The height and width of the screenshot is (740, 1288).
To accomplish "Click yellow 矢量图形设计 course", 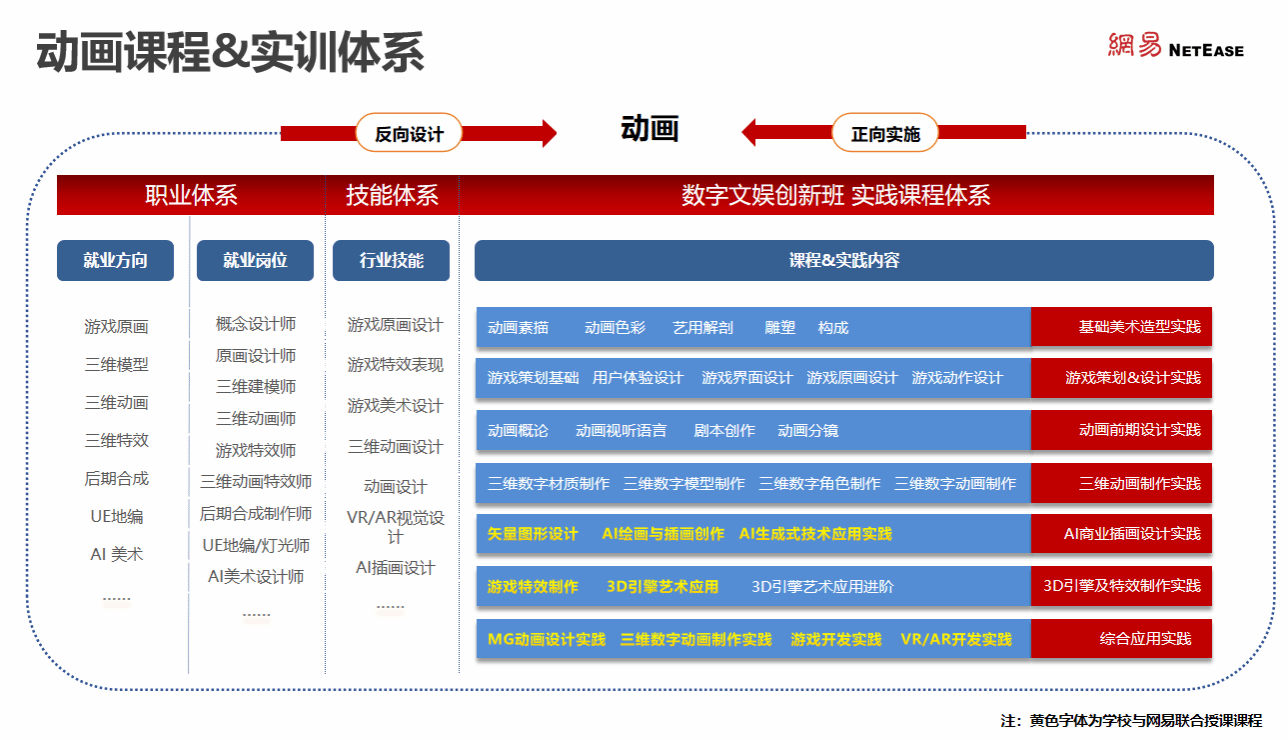I will coord(533,534).
